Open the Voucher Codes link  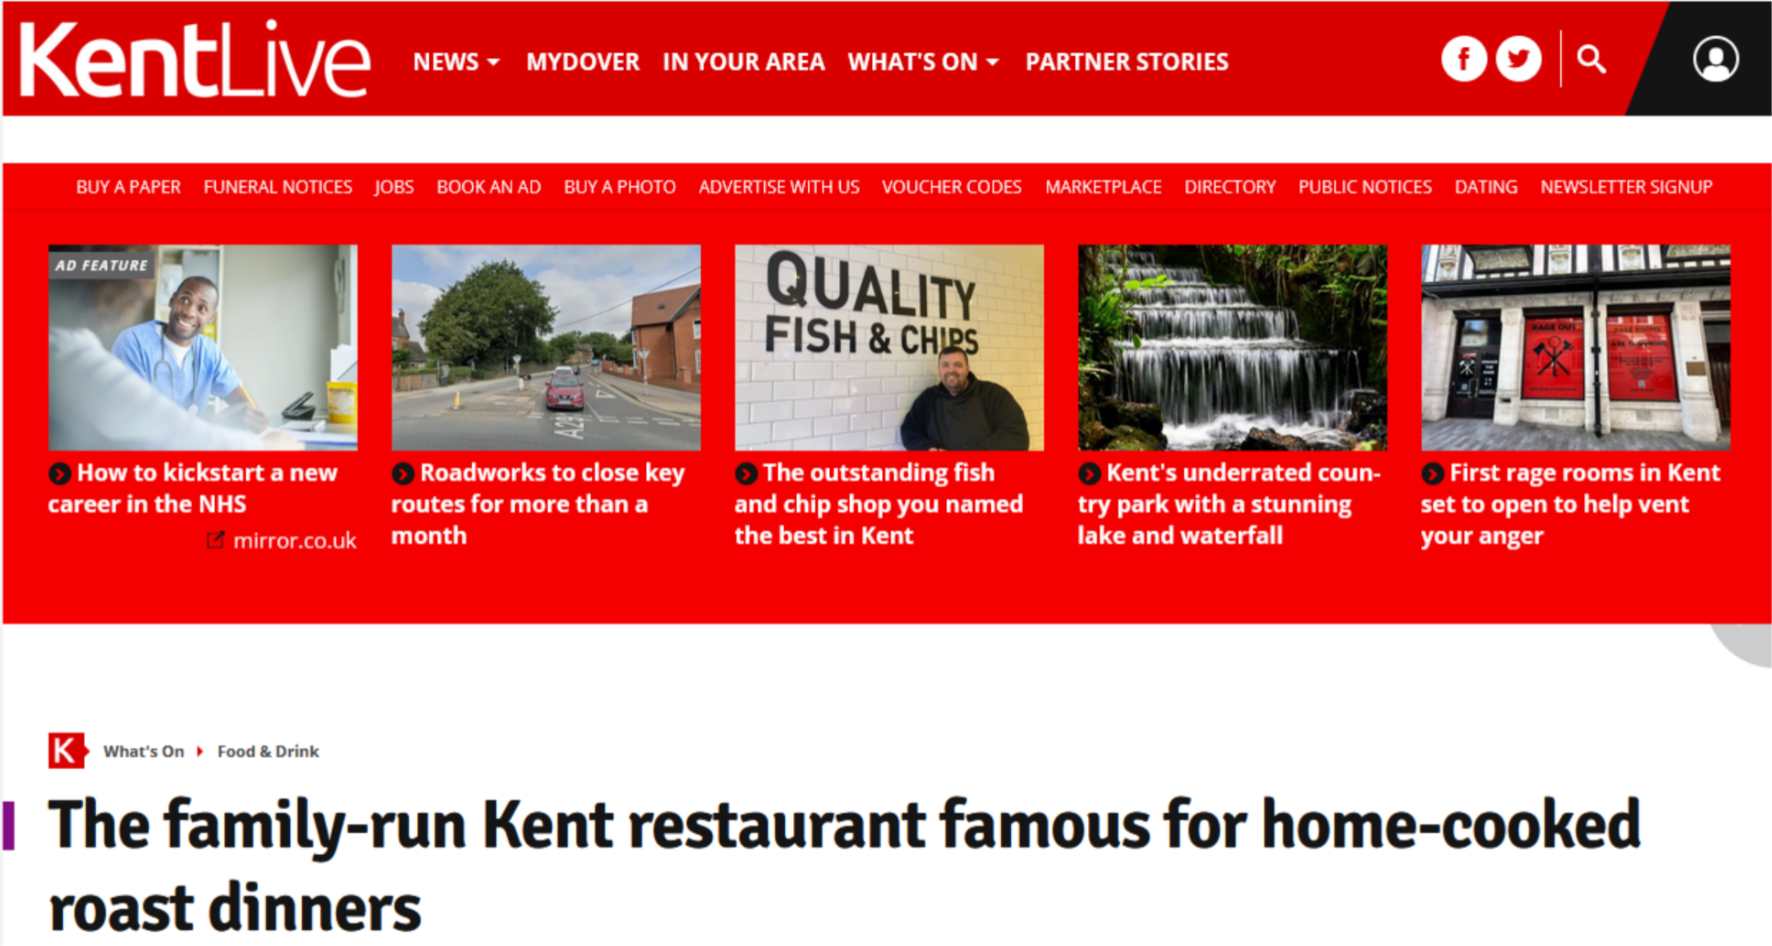point(952,187)
